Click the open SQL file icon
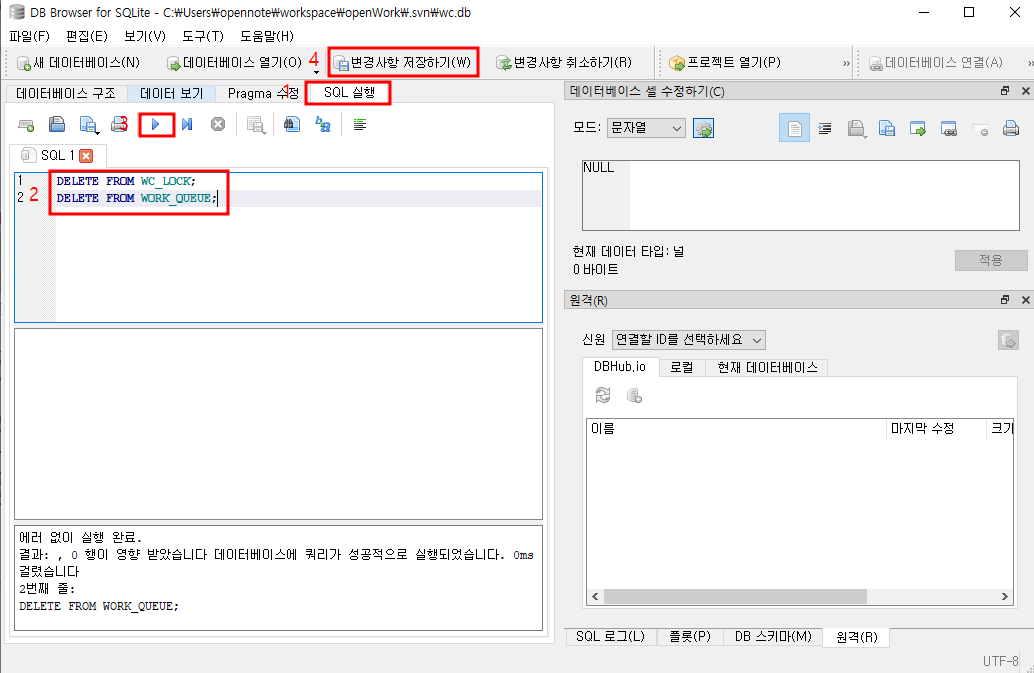This screenshot has width=1034, height=673. pyautogui.click(x=57, y=125)
